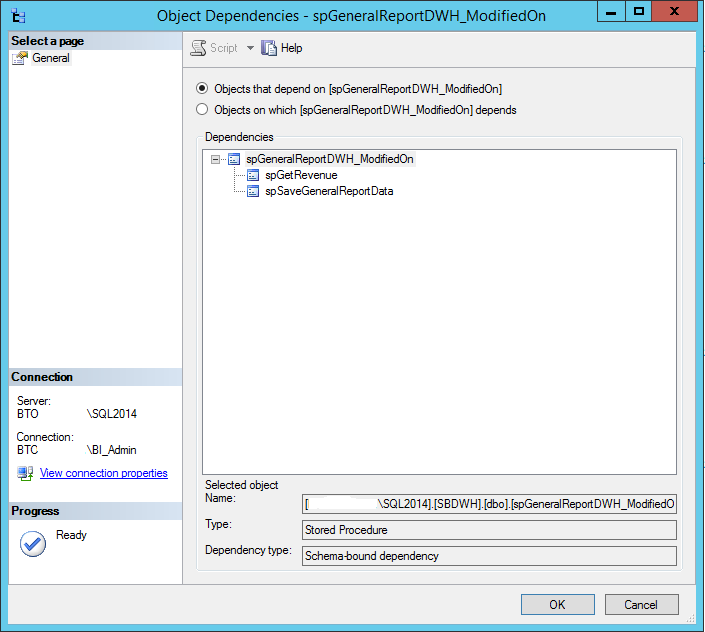Click the resize grip at dialog corner

coord(691,619)
